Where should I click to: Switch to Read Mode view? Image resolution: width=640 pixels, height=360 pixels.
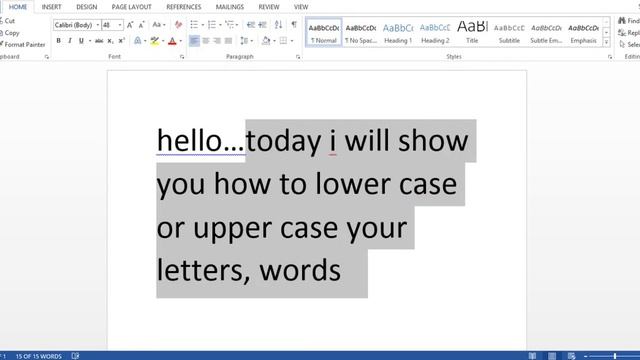tap(532, 356)
